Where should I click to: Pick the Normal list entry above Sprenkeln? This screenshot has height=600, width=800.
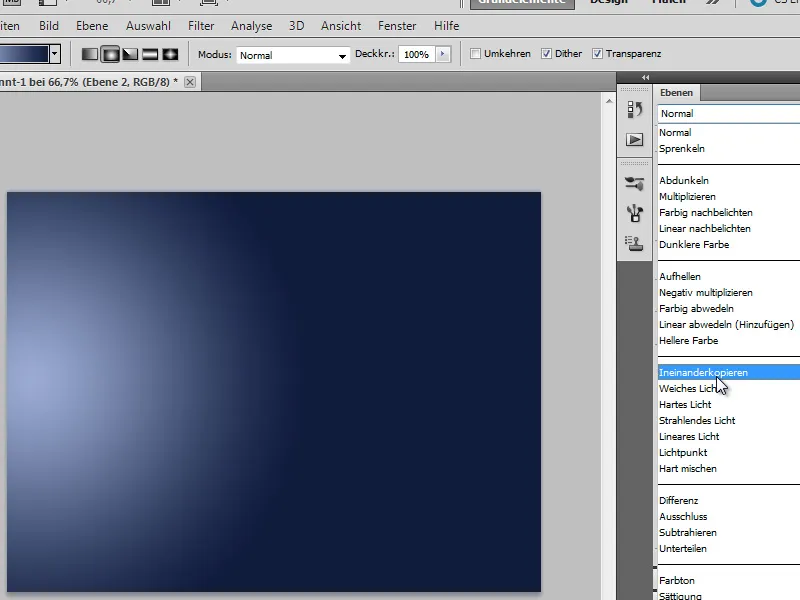click(x=729, y=133)
